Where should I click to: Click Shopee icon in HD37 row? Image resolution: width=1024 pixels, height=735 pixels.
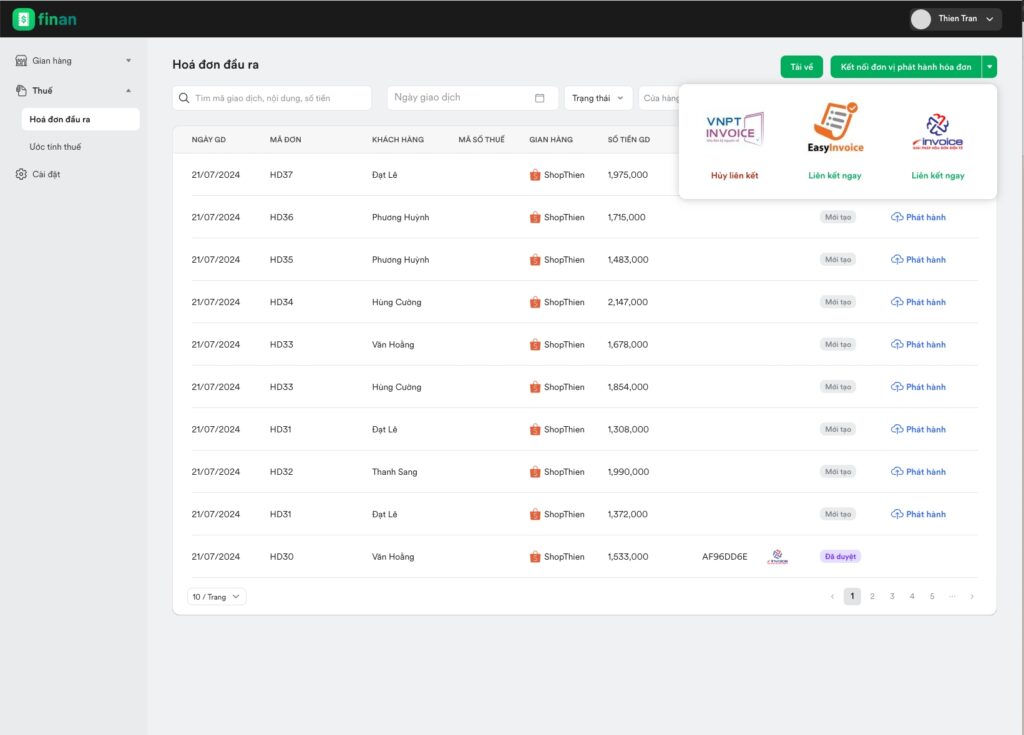535,175
